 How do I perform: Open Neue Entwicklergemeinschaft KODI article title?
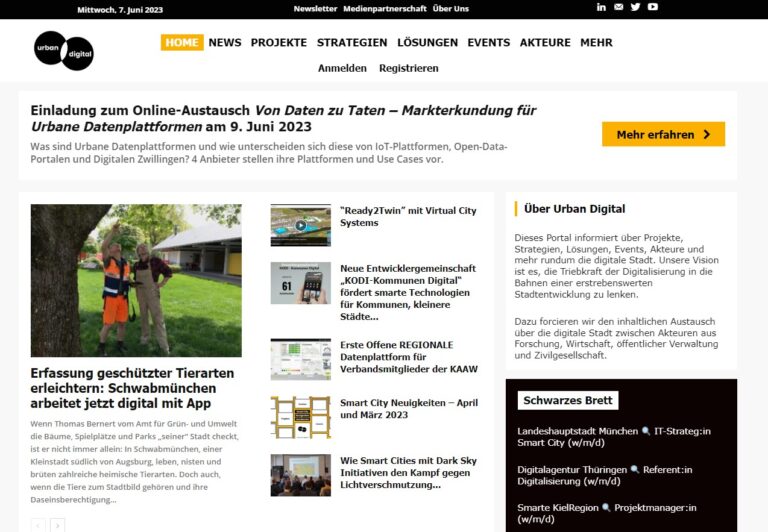pos(408,292)
